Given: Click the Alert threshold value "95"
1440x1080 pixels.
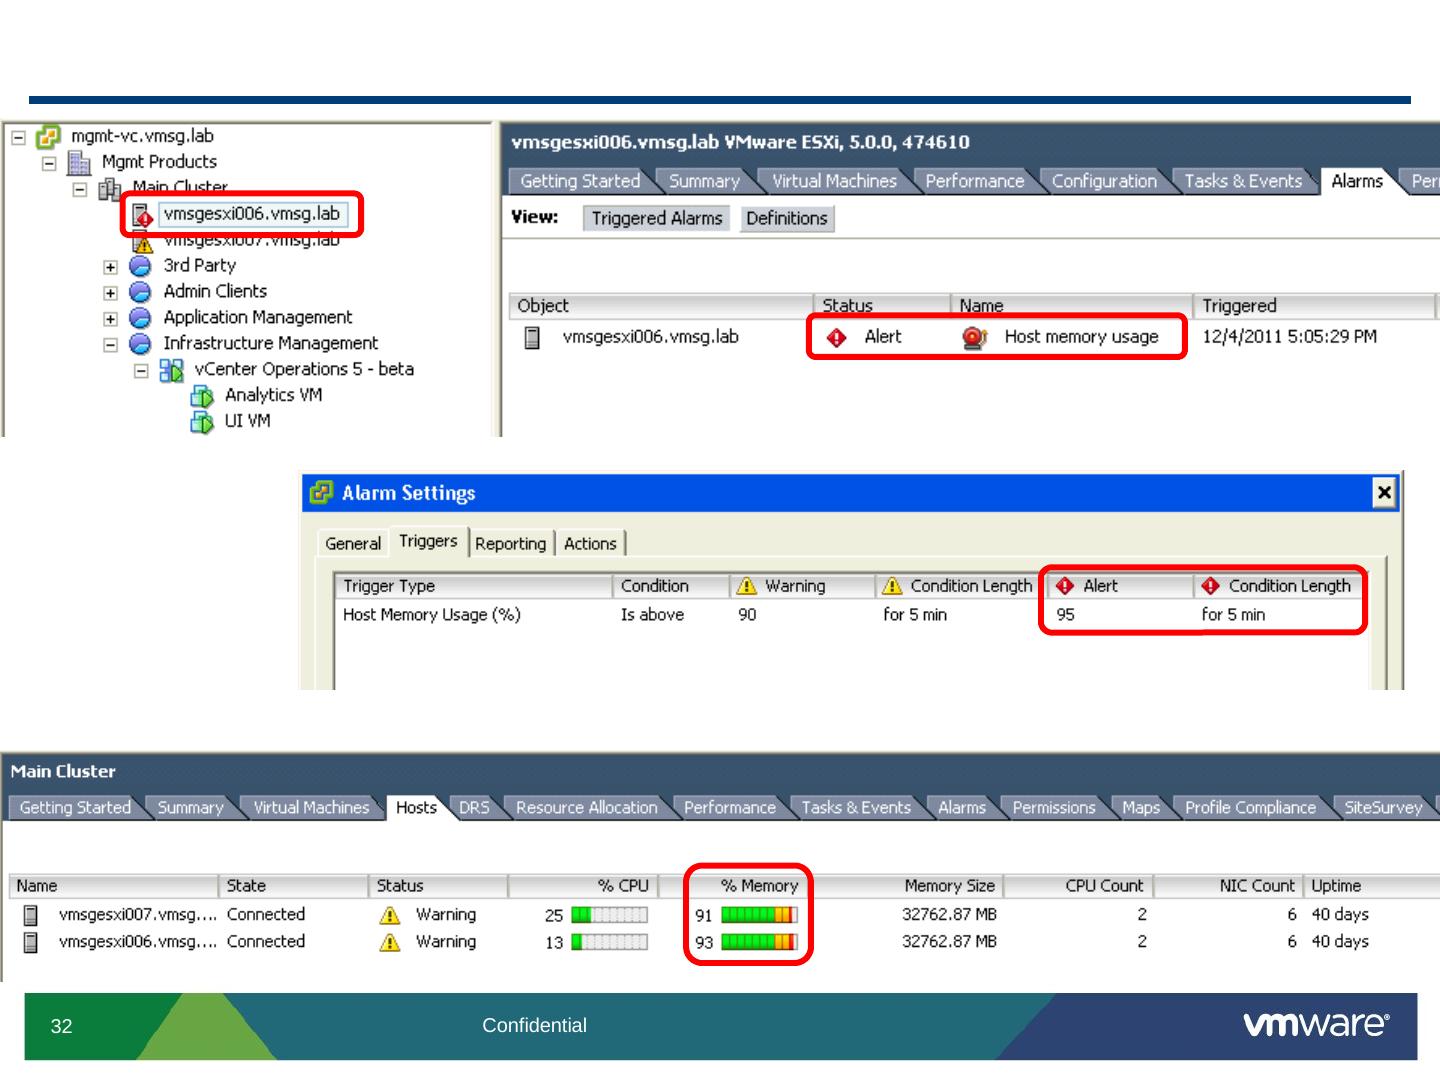Looking at the screenshot, I should [x=1065, y=615].
